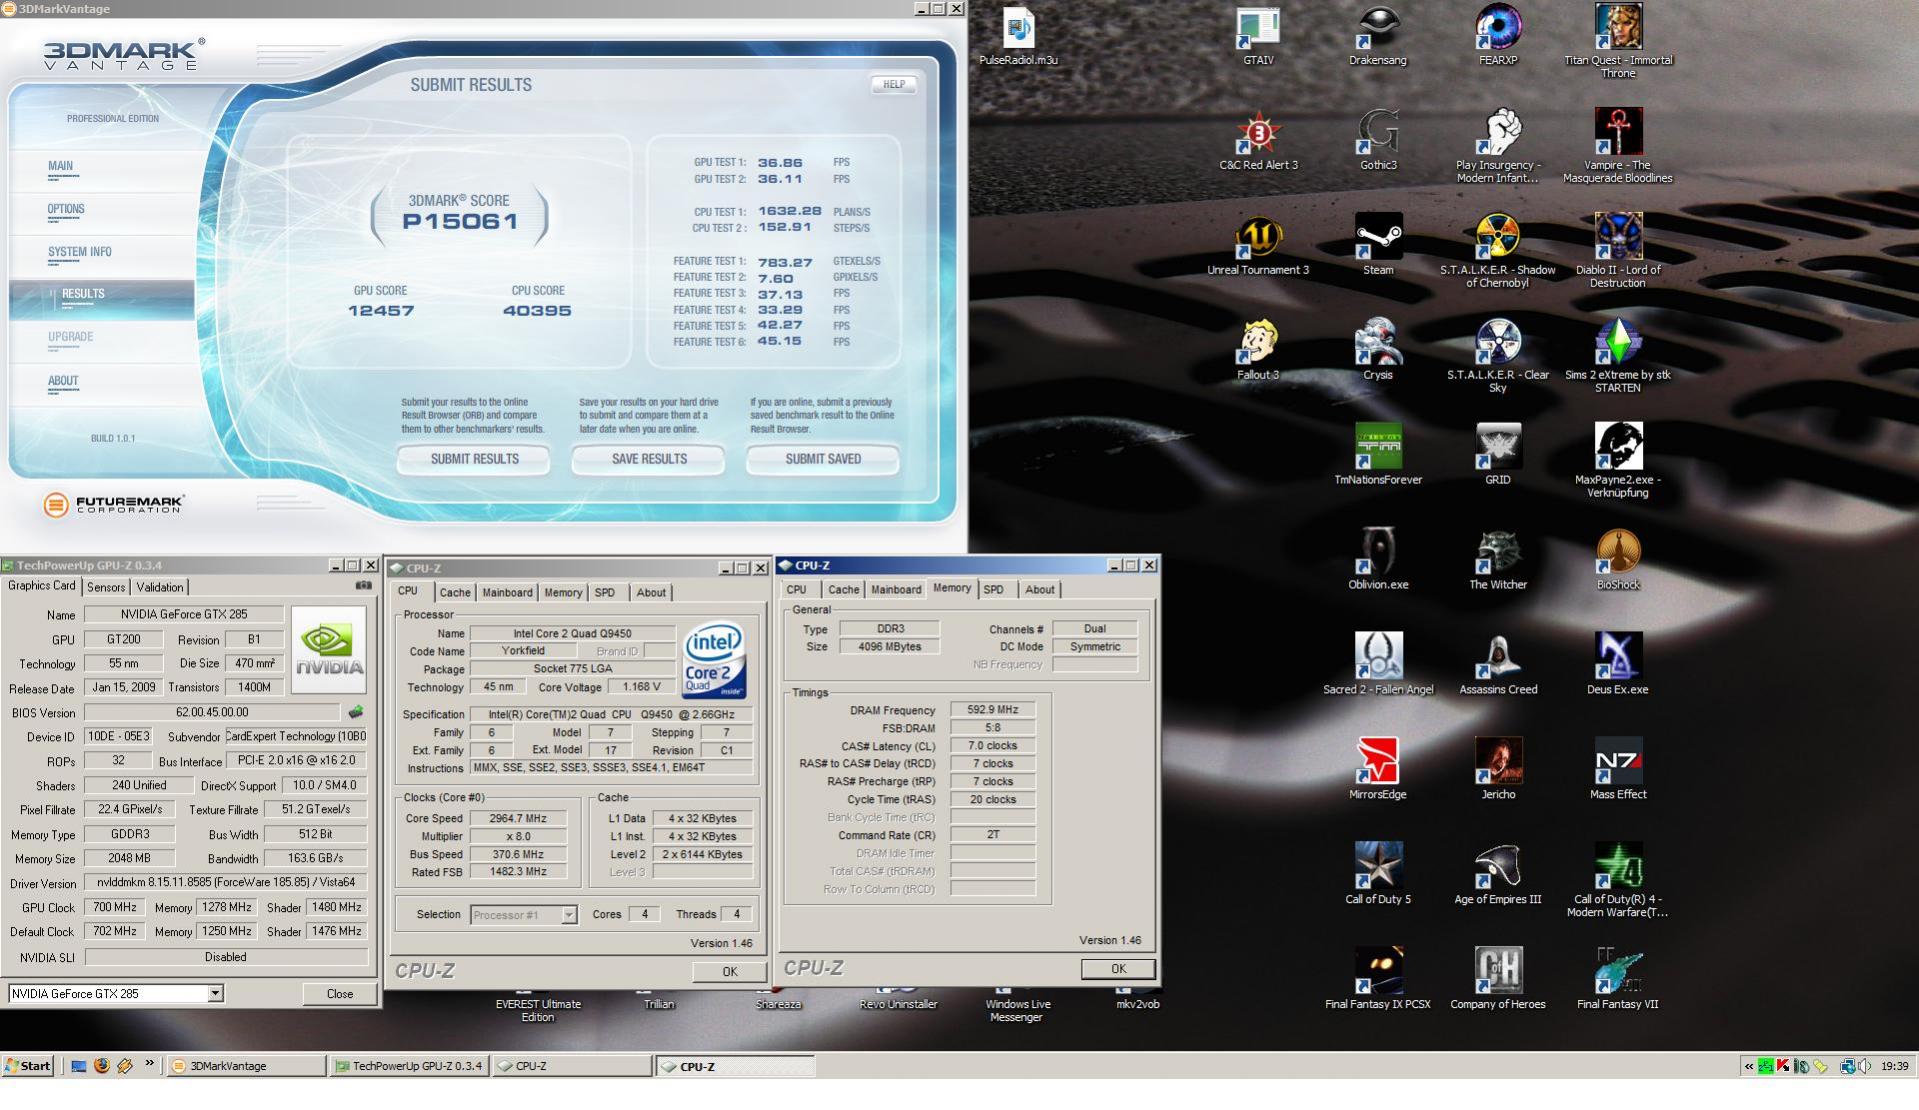
Task: Launch the Drakensang desktop icon
Action: tap(1377, 35)
